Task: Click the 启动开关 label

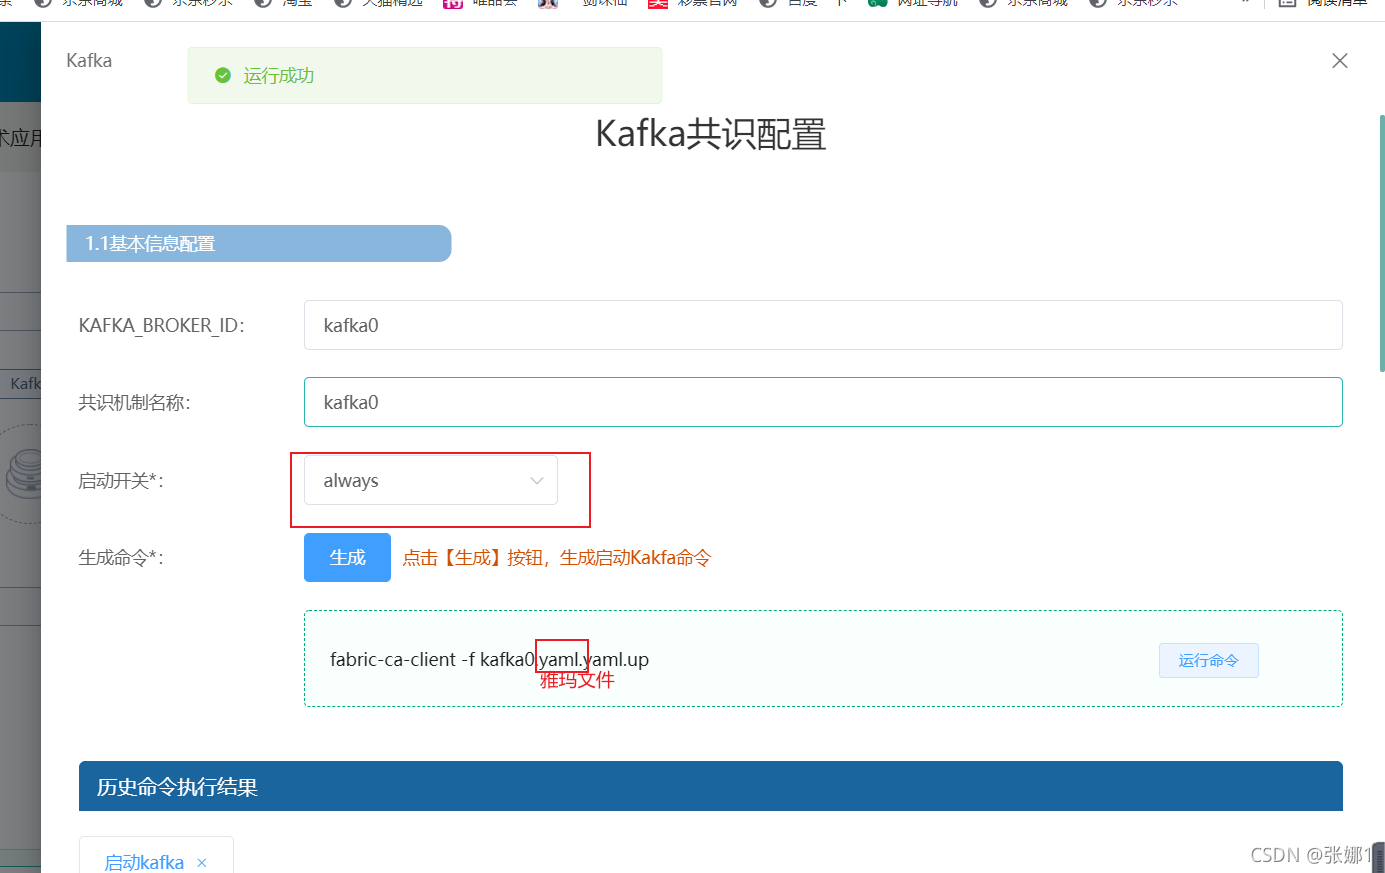Action: [121, 481]
